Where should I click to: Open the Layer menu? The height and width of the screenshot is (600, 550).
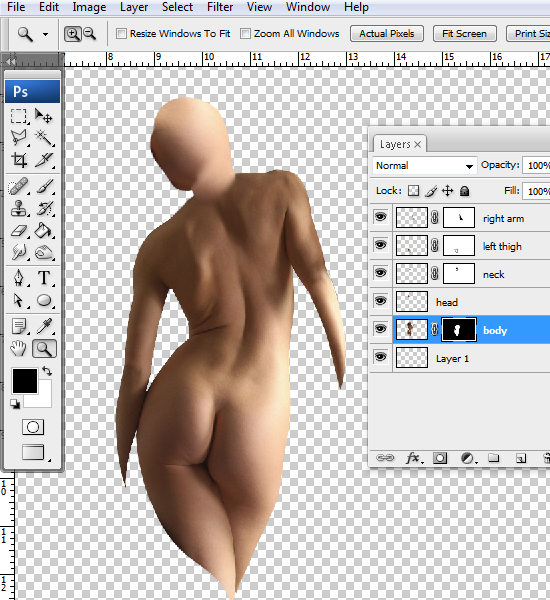(134, 7)
